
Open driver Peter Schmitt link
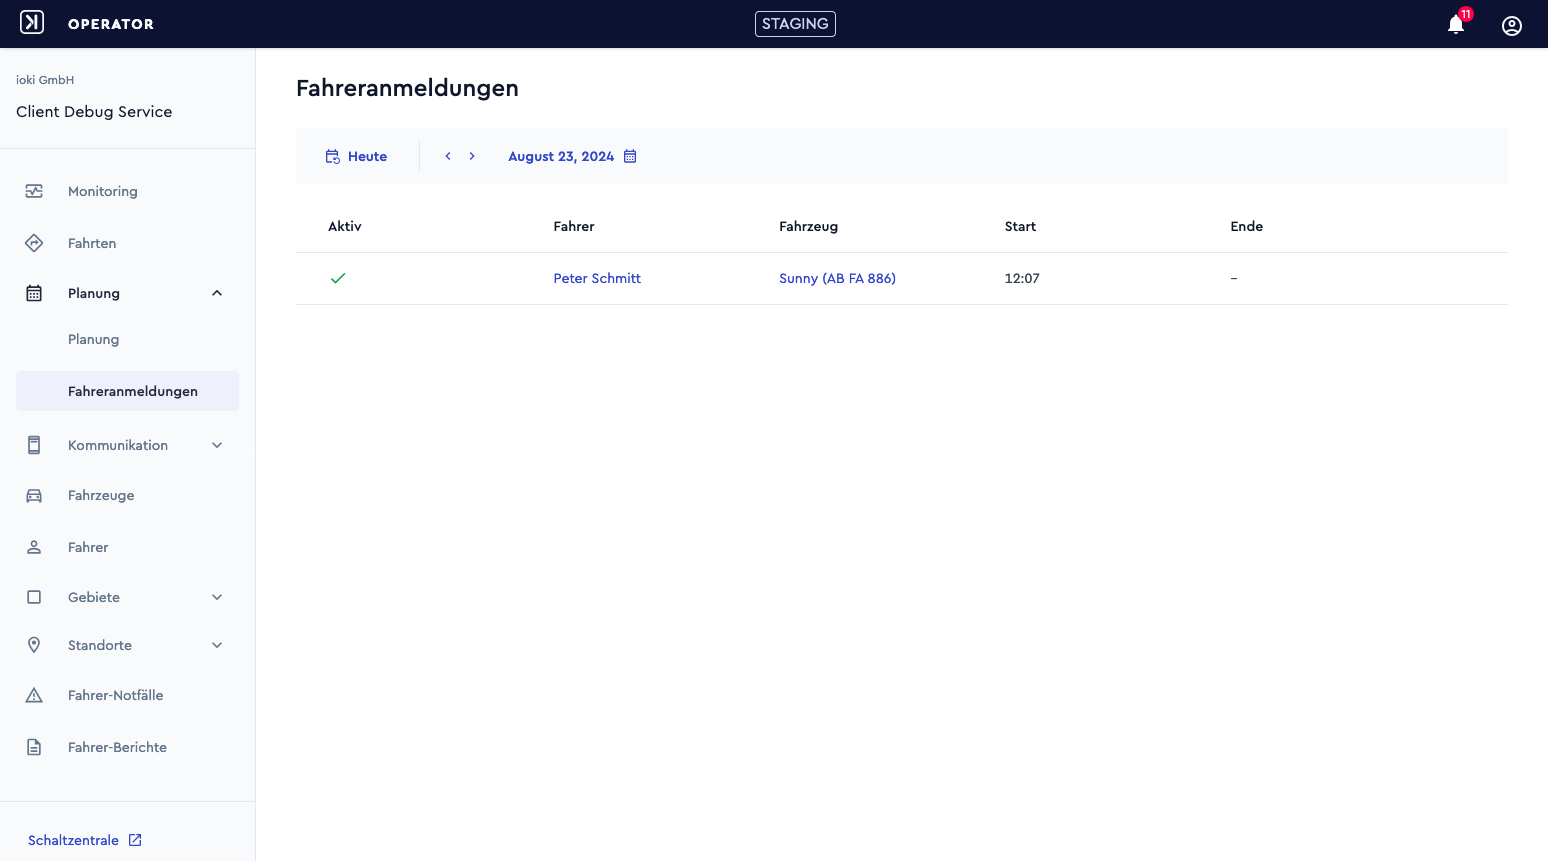(597, 278)
